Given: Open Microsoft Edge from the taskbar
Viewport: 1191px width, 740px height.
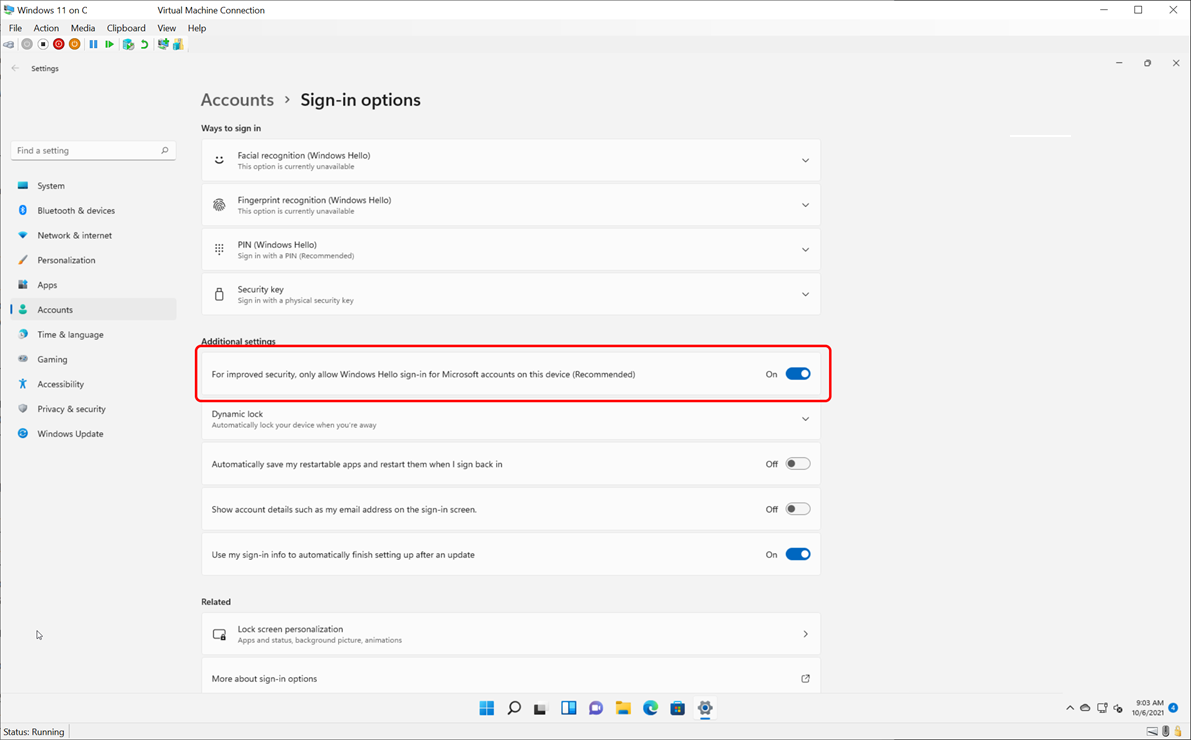Looking at the screenshot, I should (x=650, y=708).
